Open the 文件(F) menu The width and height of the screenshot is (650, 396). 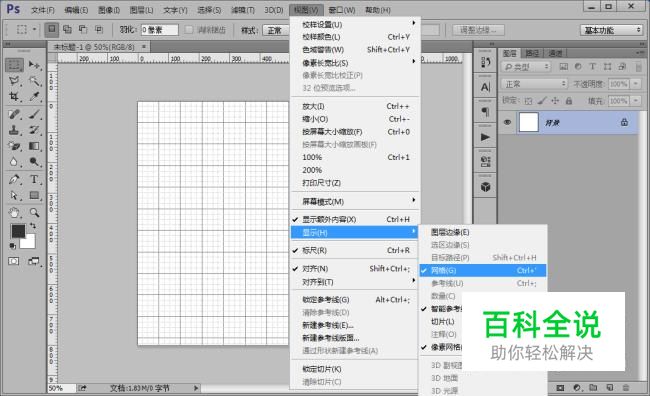pos(43,10)
